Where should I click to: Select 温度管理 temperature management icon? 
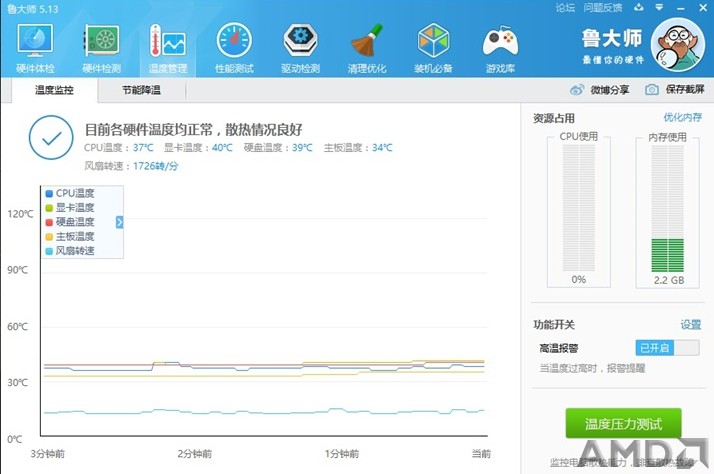[x=168, y=49]
